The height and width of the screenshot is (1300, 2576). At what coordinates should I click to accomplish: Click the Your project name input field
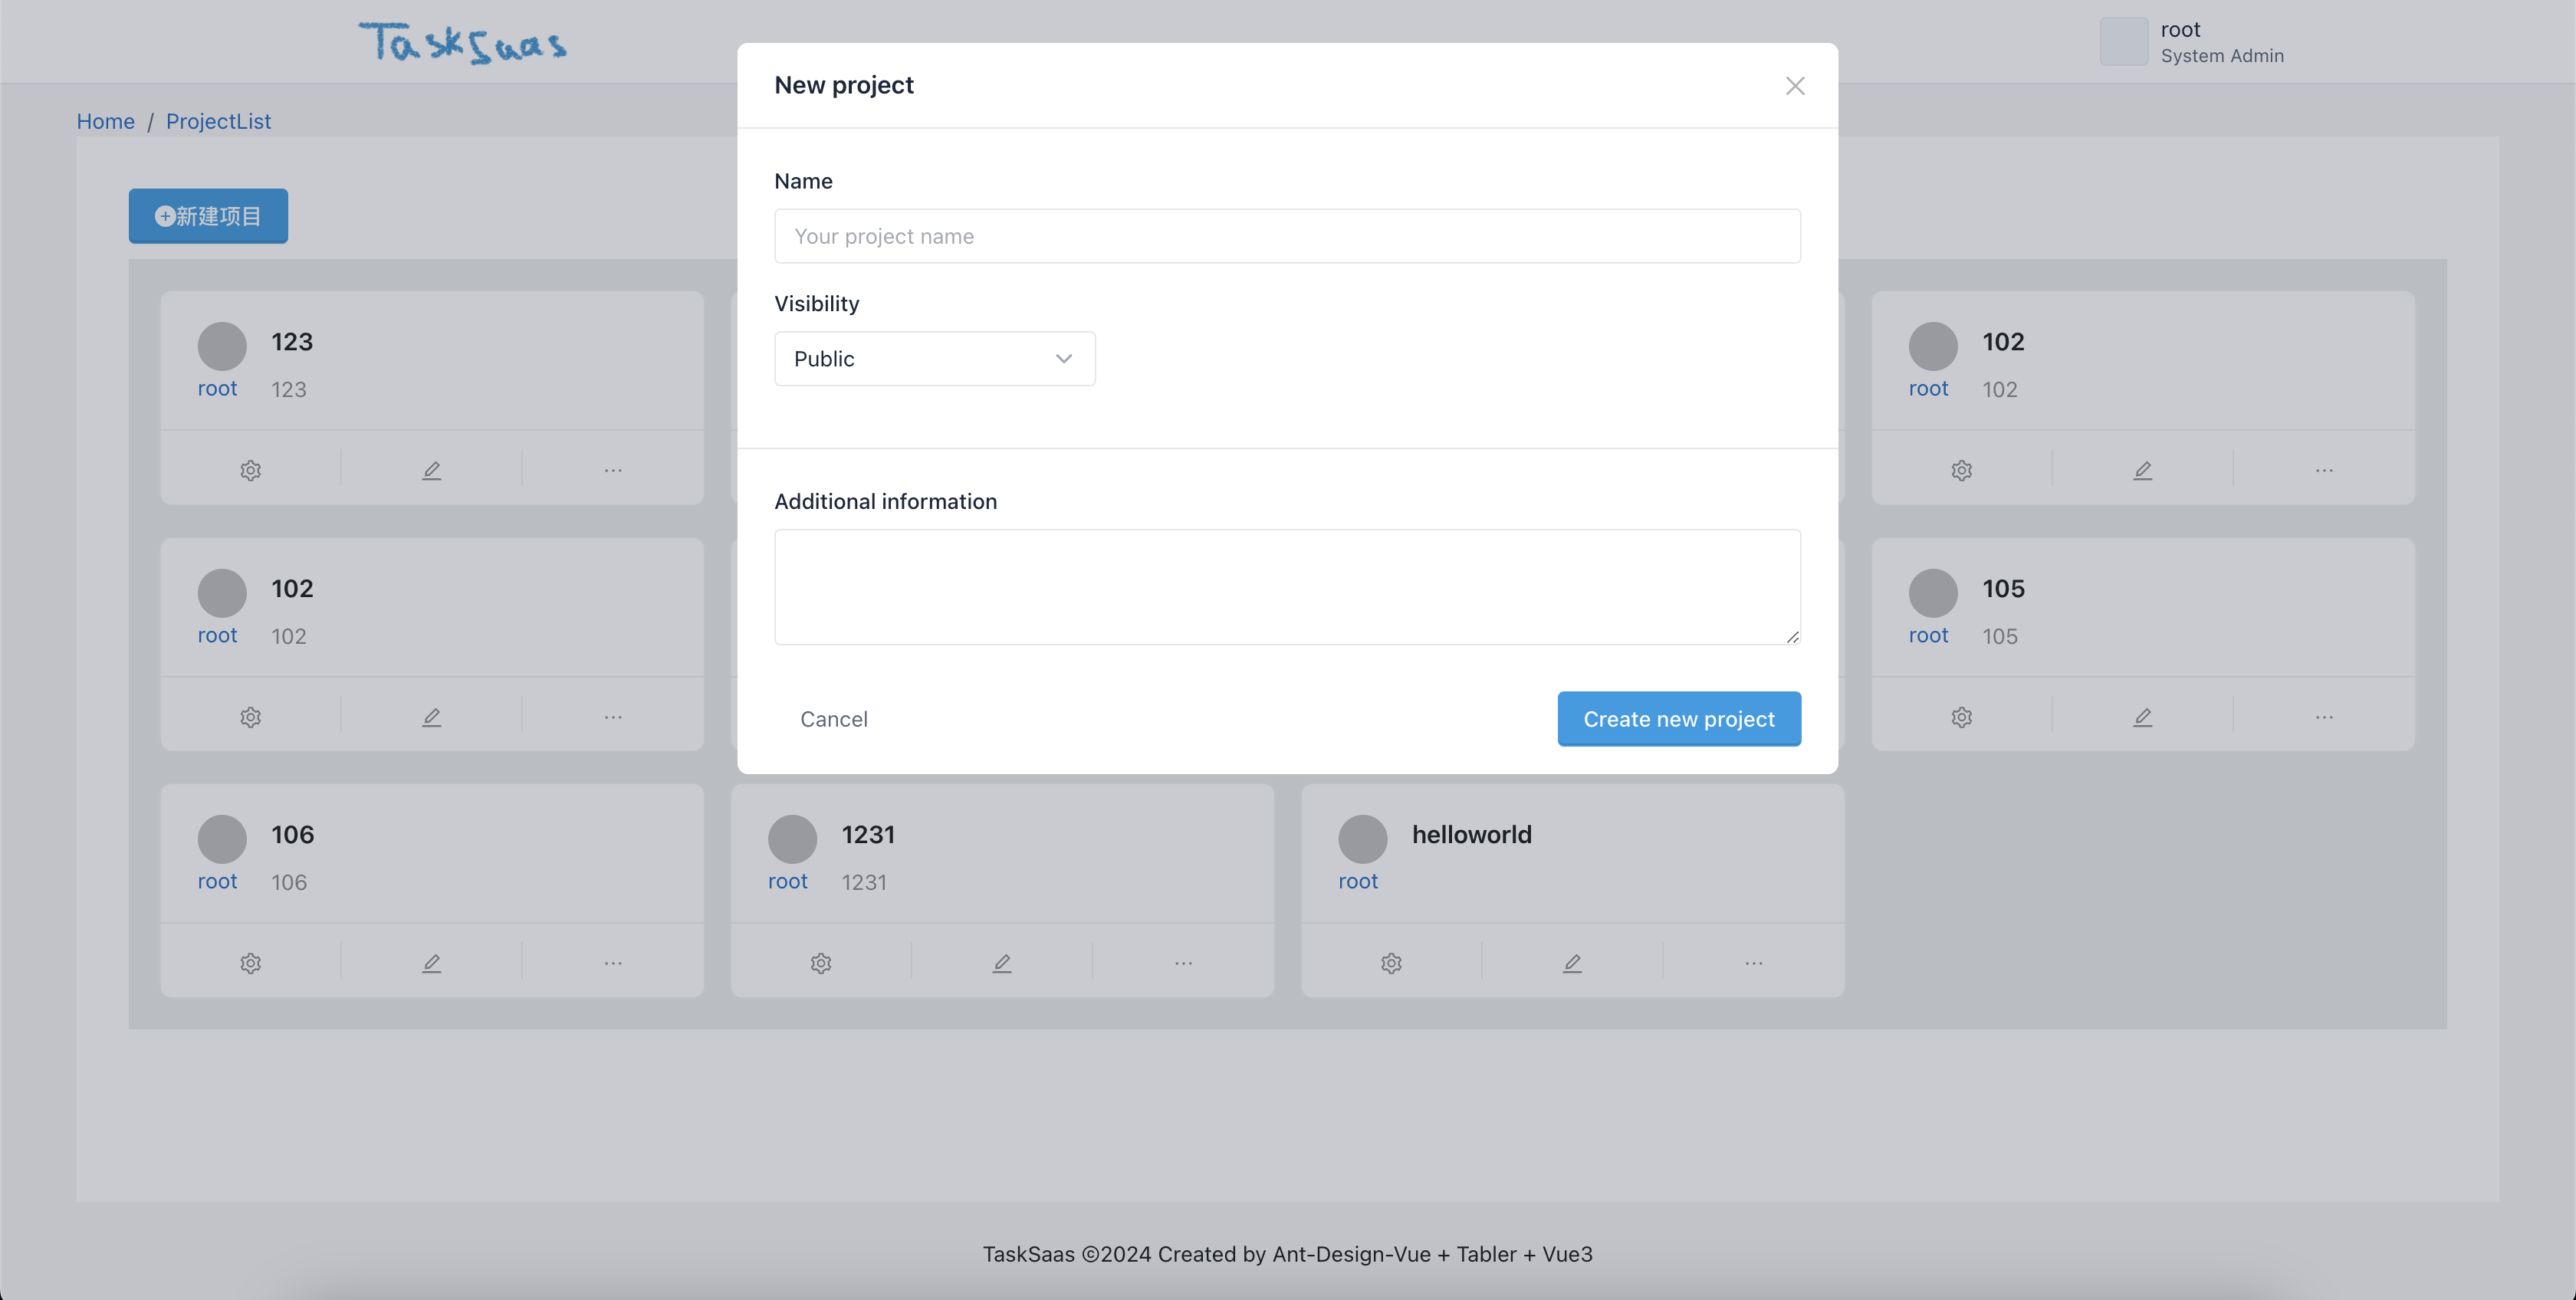(1287, 237)
